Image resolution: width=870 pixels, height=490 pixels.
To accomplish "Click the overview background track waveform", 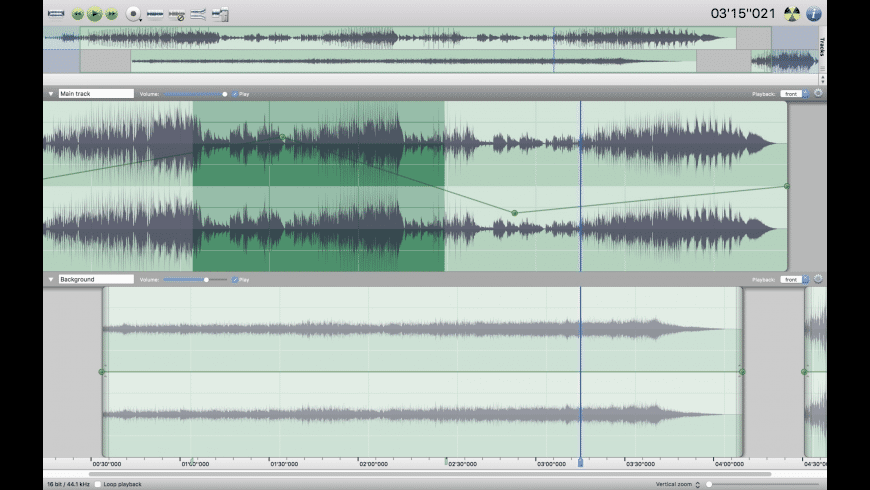I will pyautogui.click(x=413, y=61).
